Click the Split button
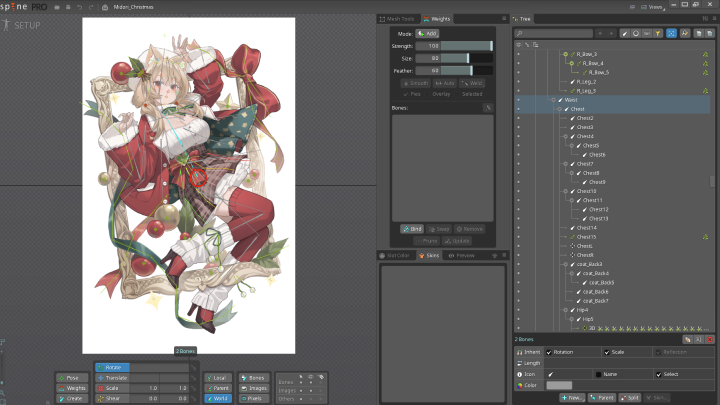Screen dimensions: 720x405 point(630,398)
